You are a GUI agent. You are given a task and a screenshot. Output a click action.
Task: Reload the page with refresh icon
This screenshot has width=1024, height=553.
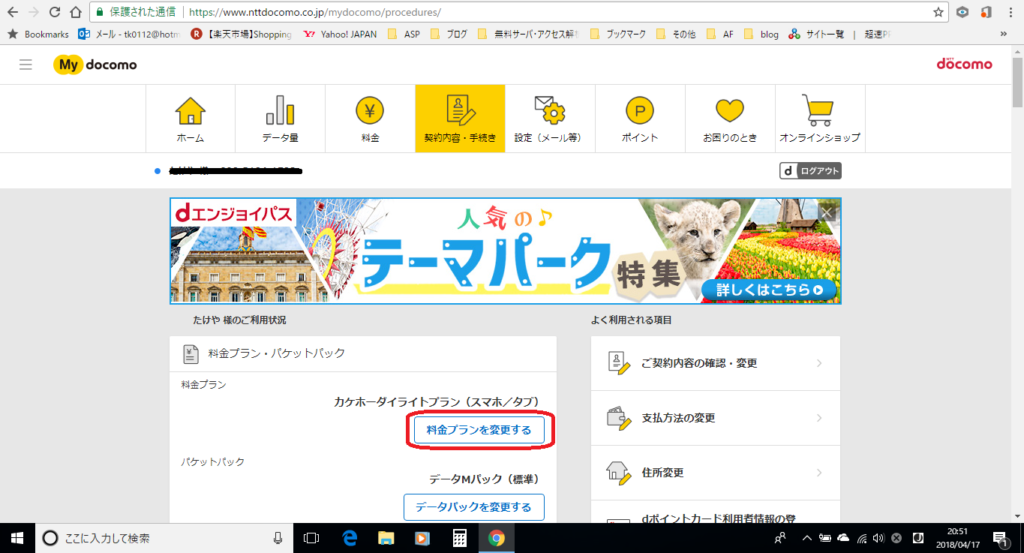55,12
